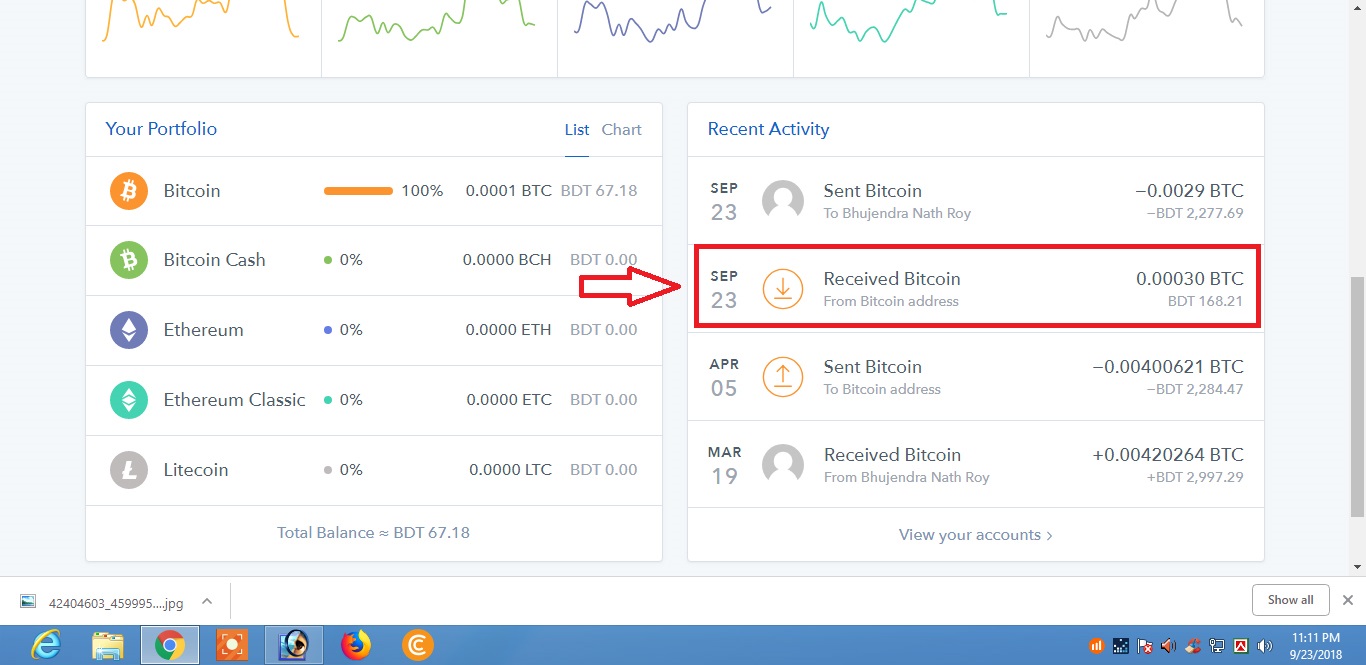
Task: Click the Ethereum row label
Action: (203, 330)
